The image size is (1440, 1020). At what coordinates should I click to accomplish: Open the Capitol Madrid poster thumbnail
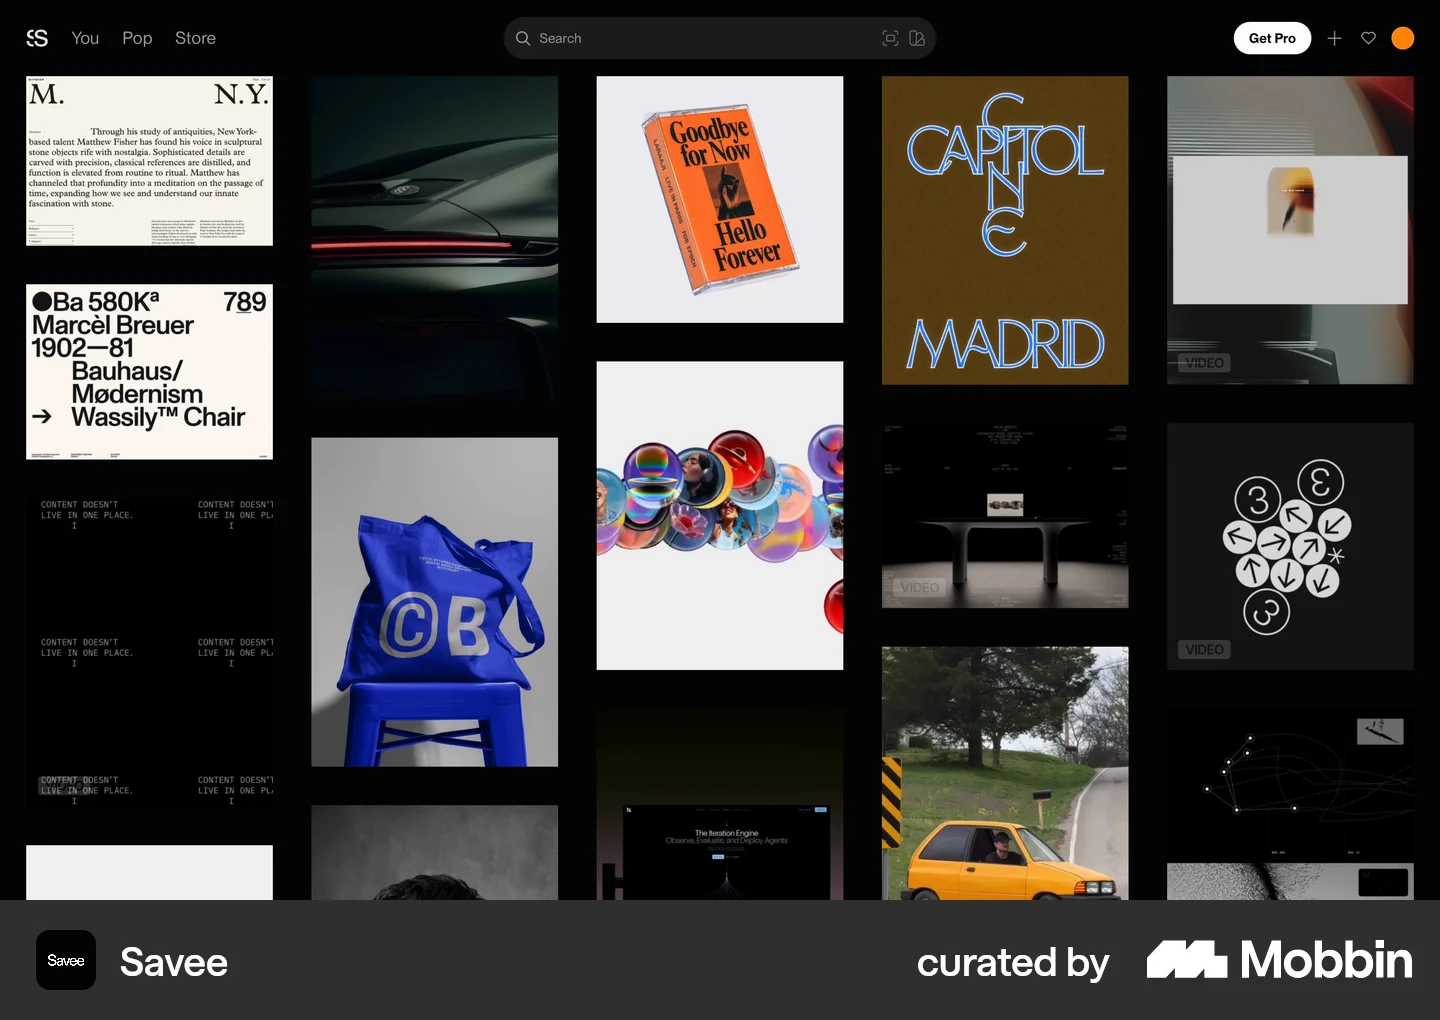pyautogui.click(x=1005, y=230)
